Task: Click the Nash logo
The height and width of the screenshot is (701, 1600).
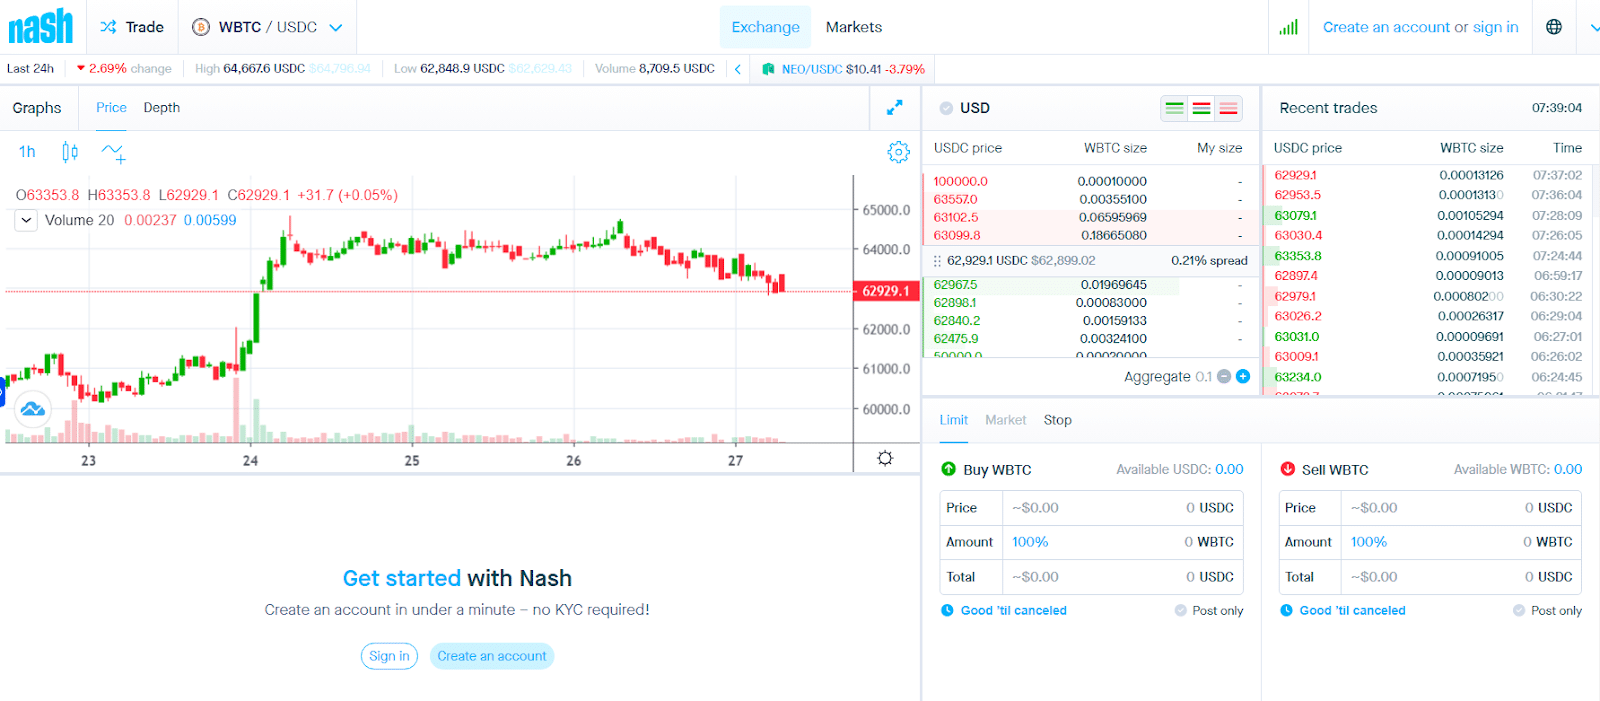Action: pyautogui.click(x=41, y=27)
